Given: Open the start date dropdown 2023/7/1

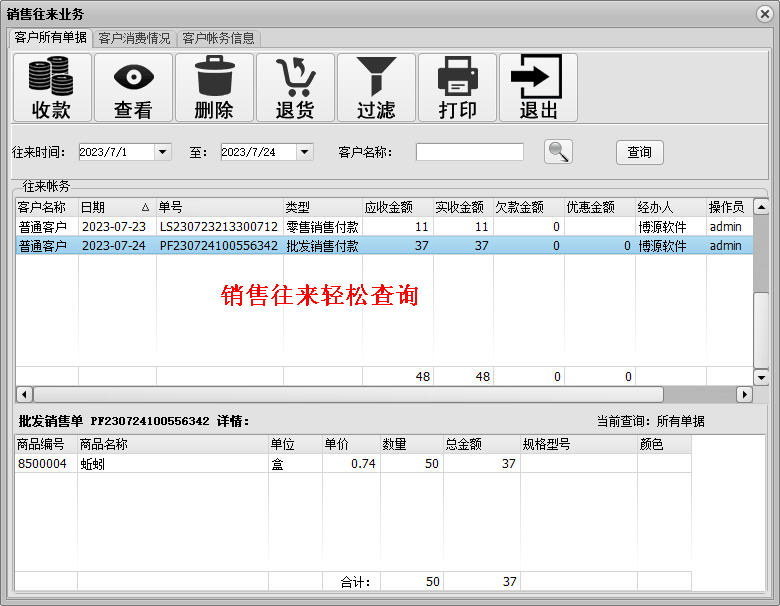Looking at the screenshot, I should click(163, 152).
